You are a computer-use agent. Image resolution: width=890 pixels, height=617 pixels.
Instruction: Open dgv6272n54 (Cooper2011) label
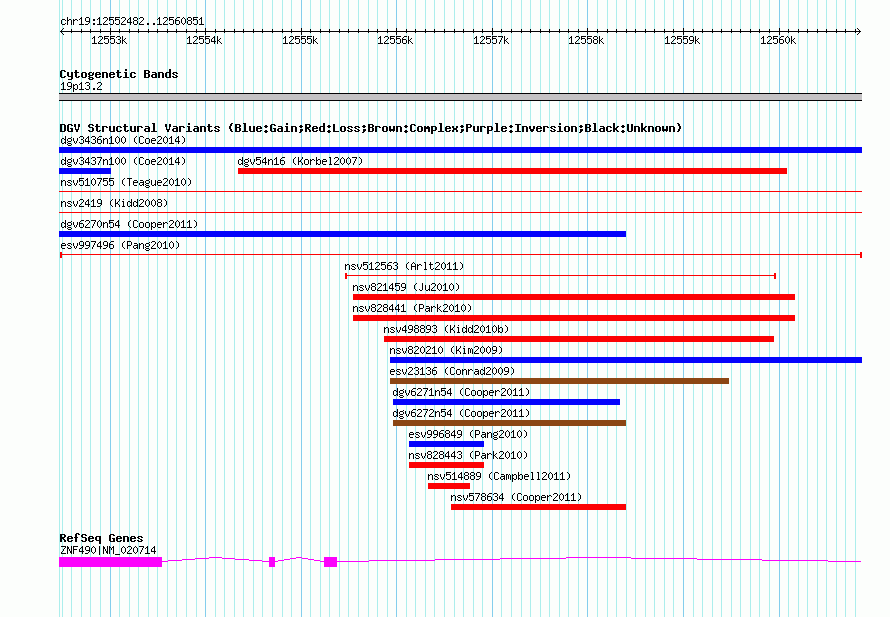(461, 413)
